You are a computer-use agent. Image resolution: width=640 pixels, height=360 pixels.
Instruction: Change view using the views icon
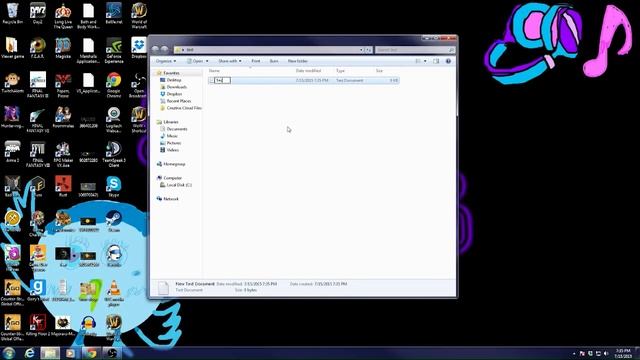[x=418, y=61]
